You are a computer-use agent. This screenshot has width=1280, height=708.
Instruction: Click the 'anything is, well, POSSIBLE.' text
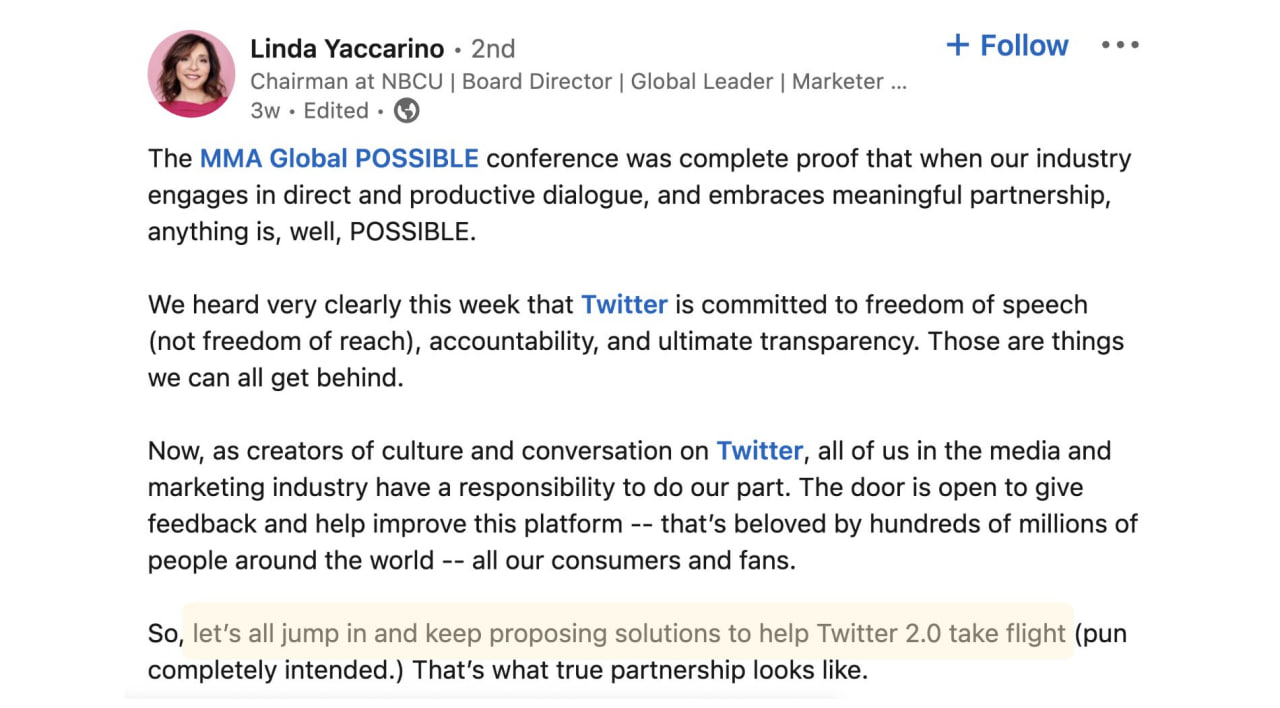(x=312, y=232)
